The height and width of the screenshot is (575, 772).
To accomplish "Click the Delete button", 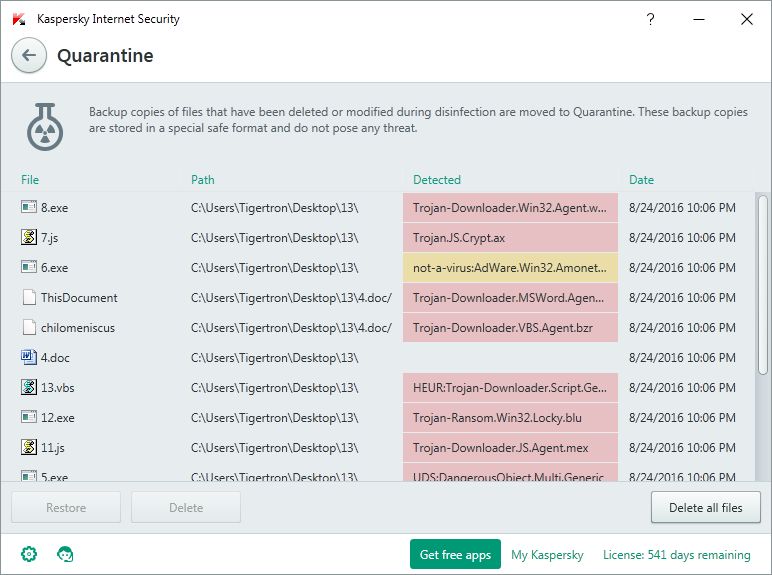I will (x=186, y=508).
